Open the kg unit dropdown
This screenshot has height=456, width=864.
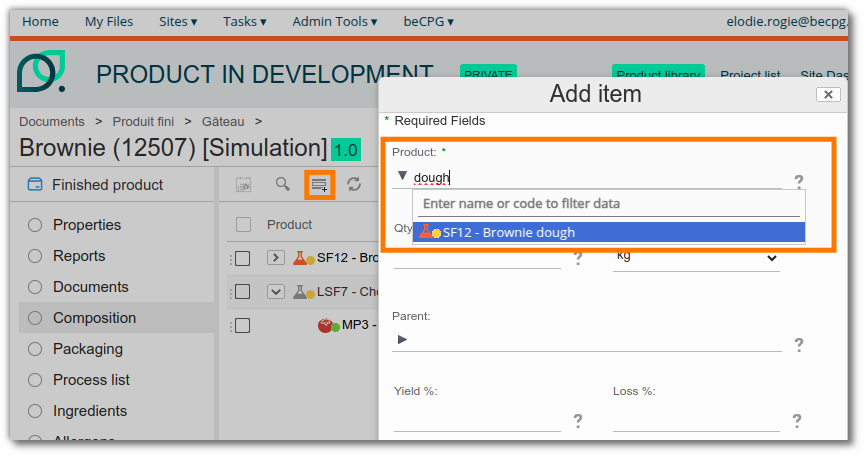click(696, 257)
